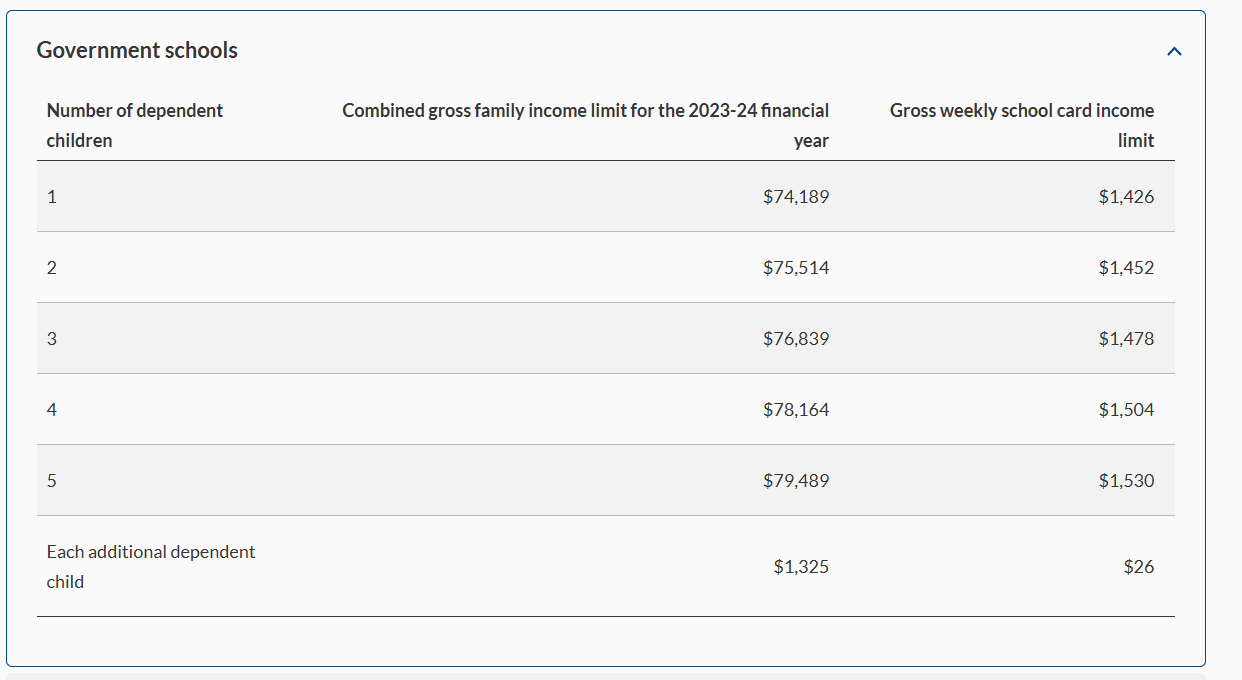Select the $79,489 income cell

click(796, 481)
